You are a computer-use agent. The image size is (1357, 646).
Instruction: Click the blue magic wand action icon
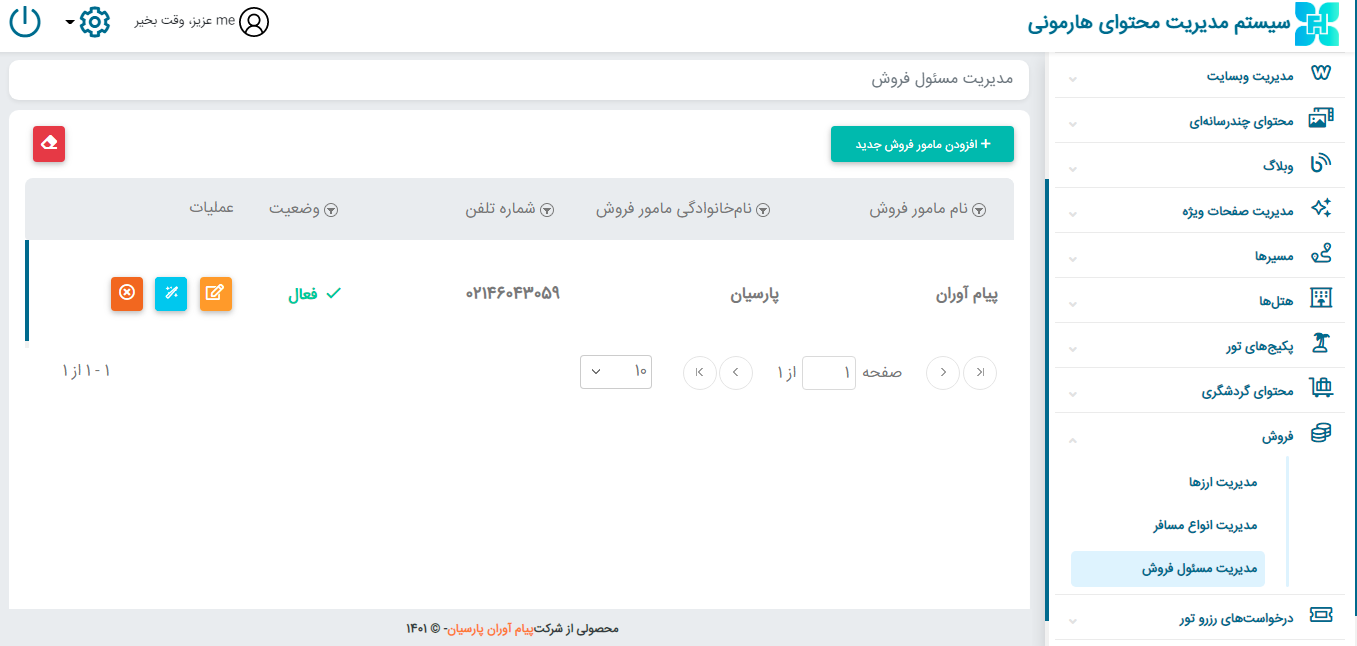click(x=171, y=293)
